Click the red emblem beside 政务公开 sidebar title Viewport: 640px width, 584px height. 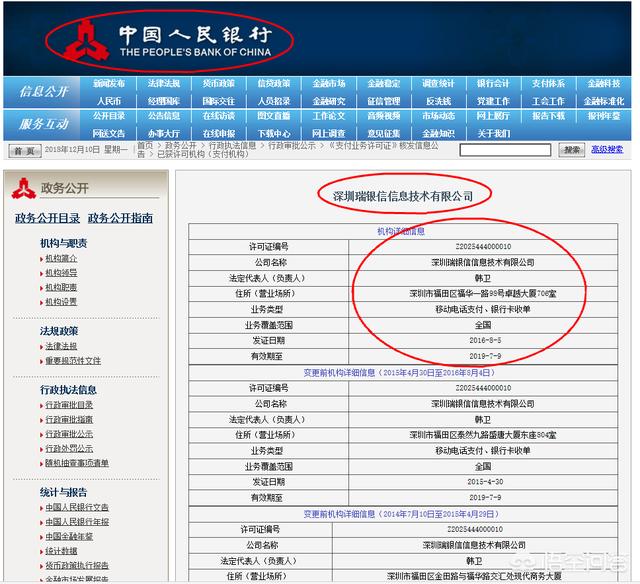[21, 187]
